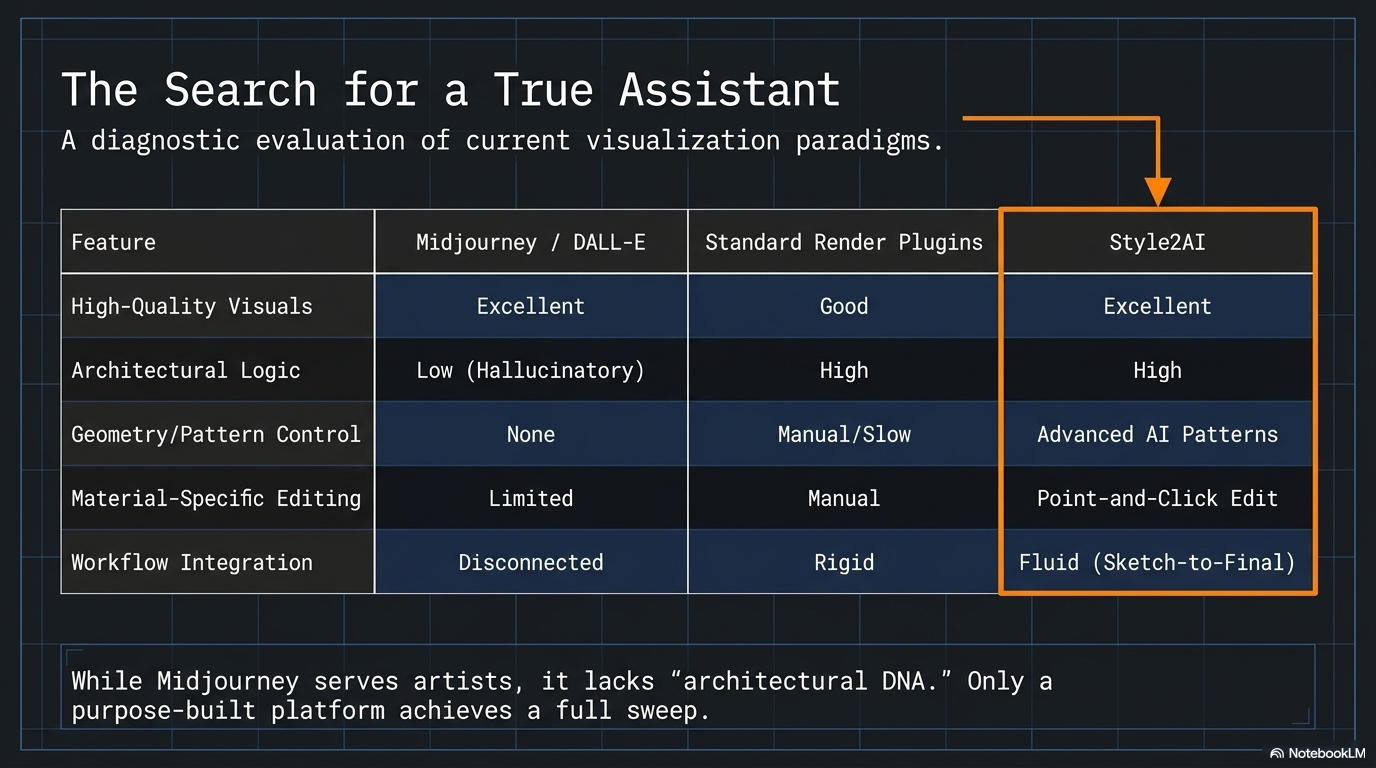Screen dimensions: 1376x768
Task: Click the 'Workflow Integration' row label
Action: pos(218,562)
